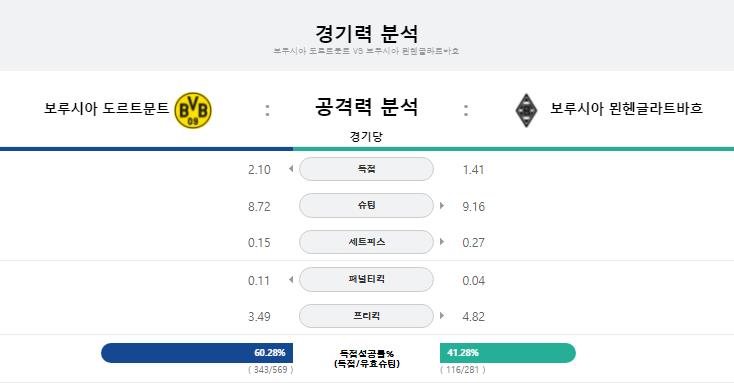Click the right arrow beside 세트피스 pill
This screenshot has height=383, width=734.
pyautogui.click(x=442, y=242)
